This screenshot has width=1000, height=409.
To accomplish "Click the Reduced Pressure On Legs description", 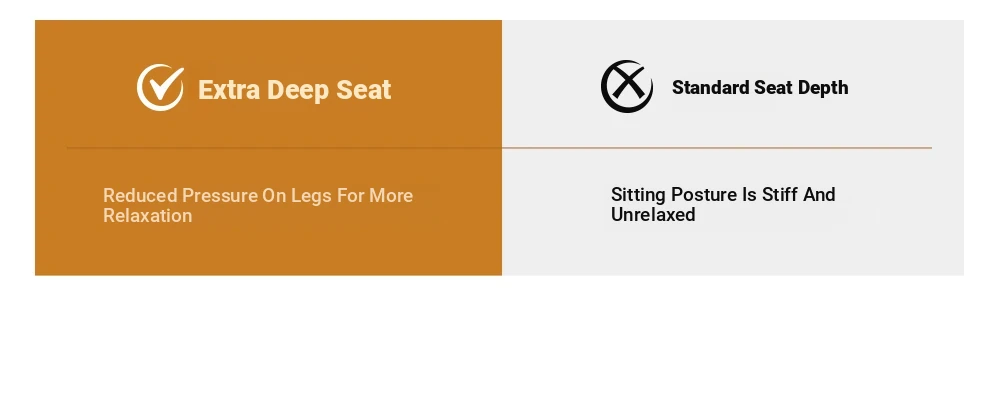I will tap(258, 205).
